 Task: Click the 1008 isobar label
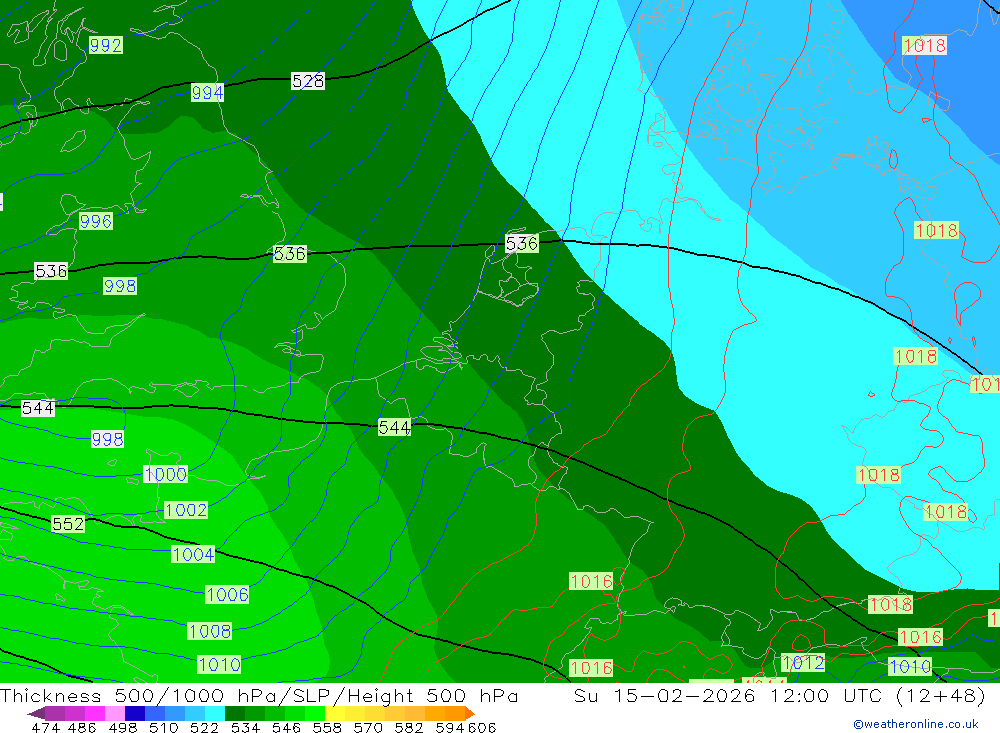point(210,631)
